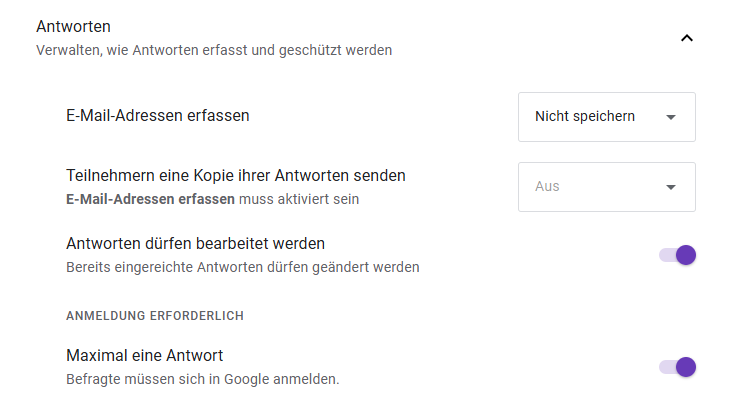Screen dimensions: 729x414
Task: Click the muss aktiviert sein hint text
Action: tap(298, 199)
